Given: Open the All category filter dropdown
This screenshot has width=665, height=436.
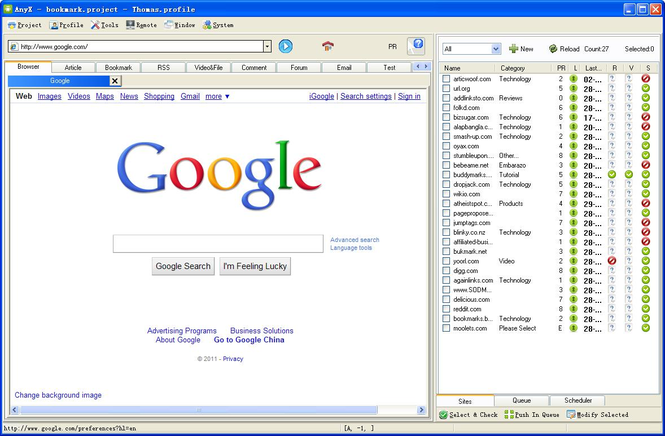Looking at the screenshot, I should pos(496,48).
